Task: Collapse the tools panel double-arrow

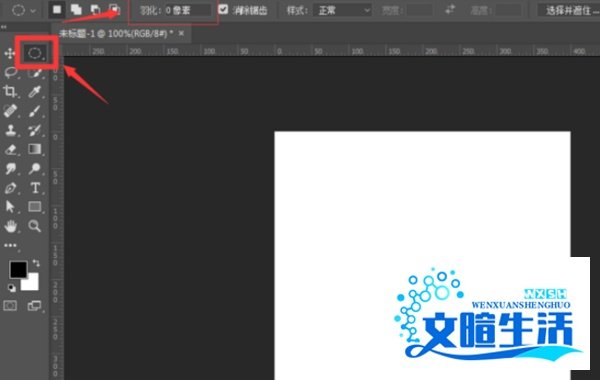Action: point(3,27)
